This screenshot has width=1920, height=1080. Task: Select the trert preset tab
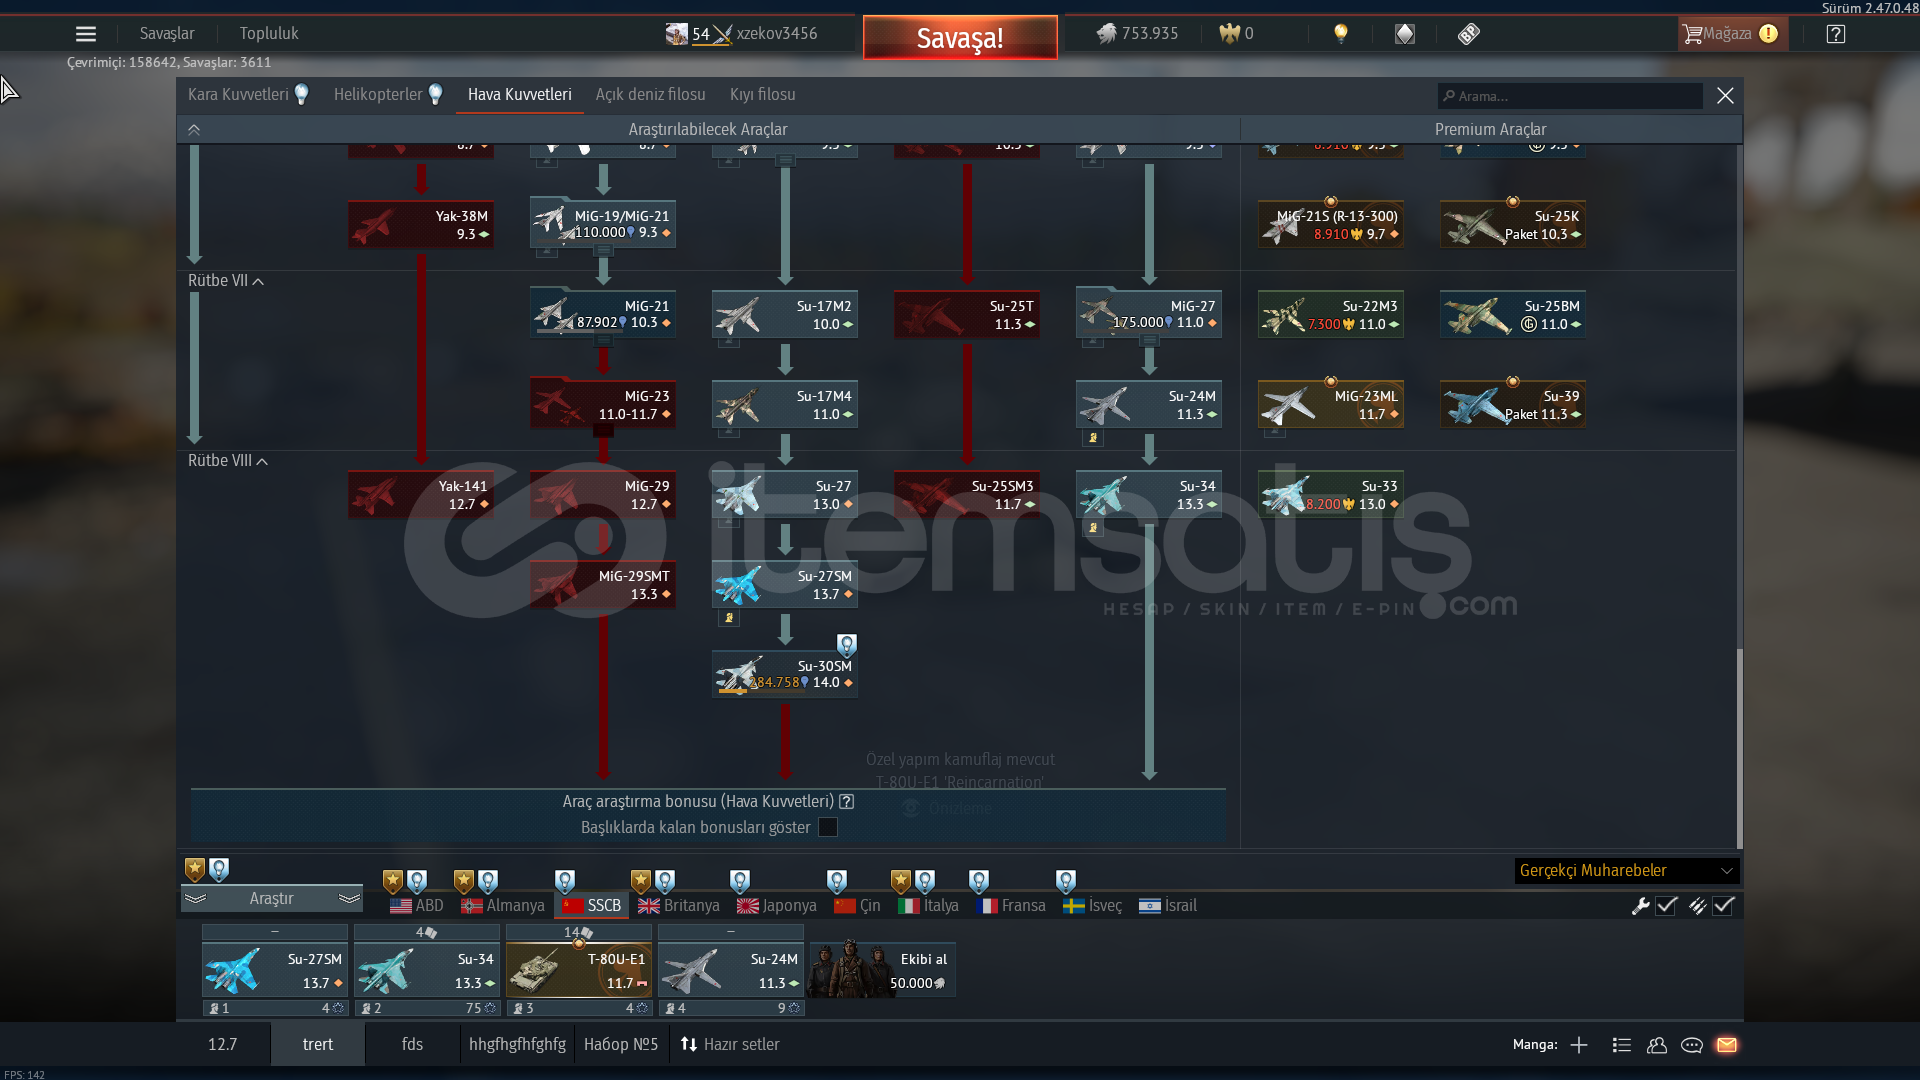318,1045
